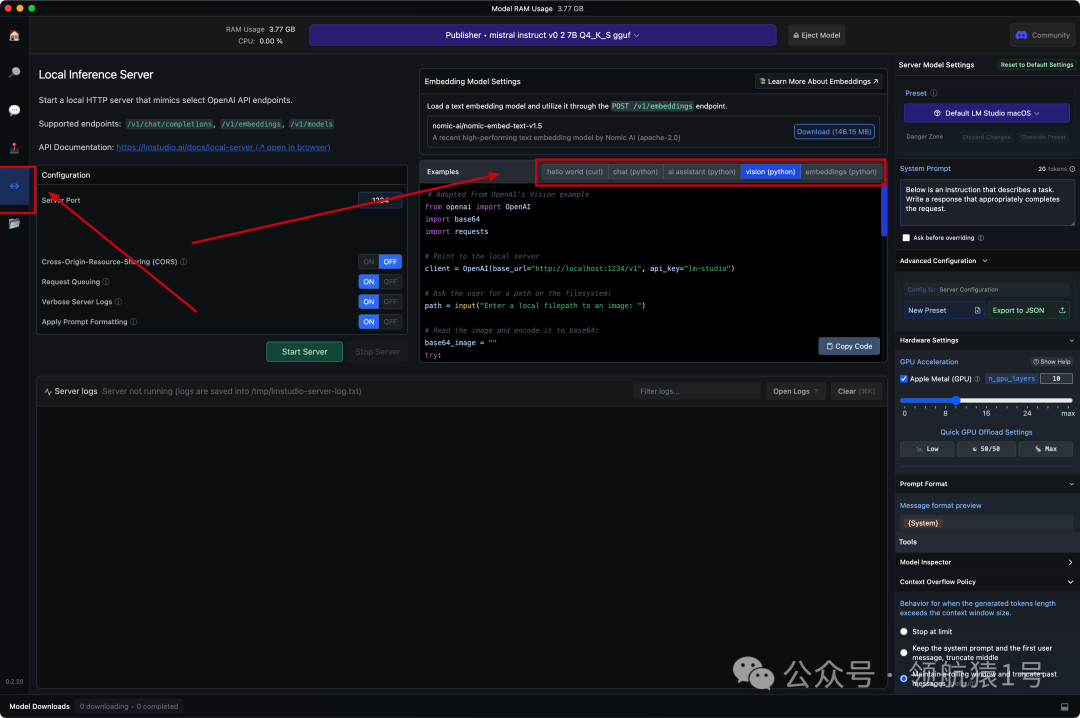This screenshot has height=718, width=1080.
Task: Download nomic-embed-text model (146.15 MB)
Action: tap(834, 132)
